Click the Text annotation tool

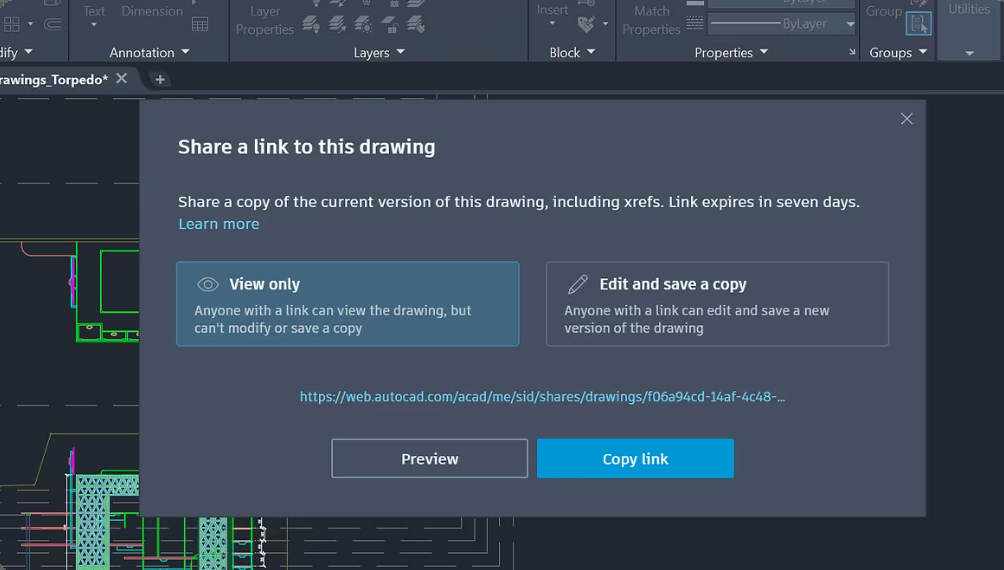94,11
